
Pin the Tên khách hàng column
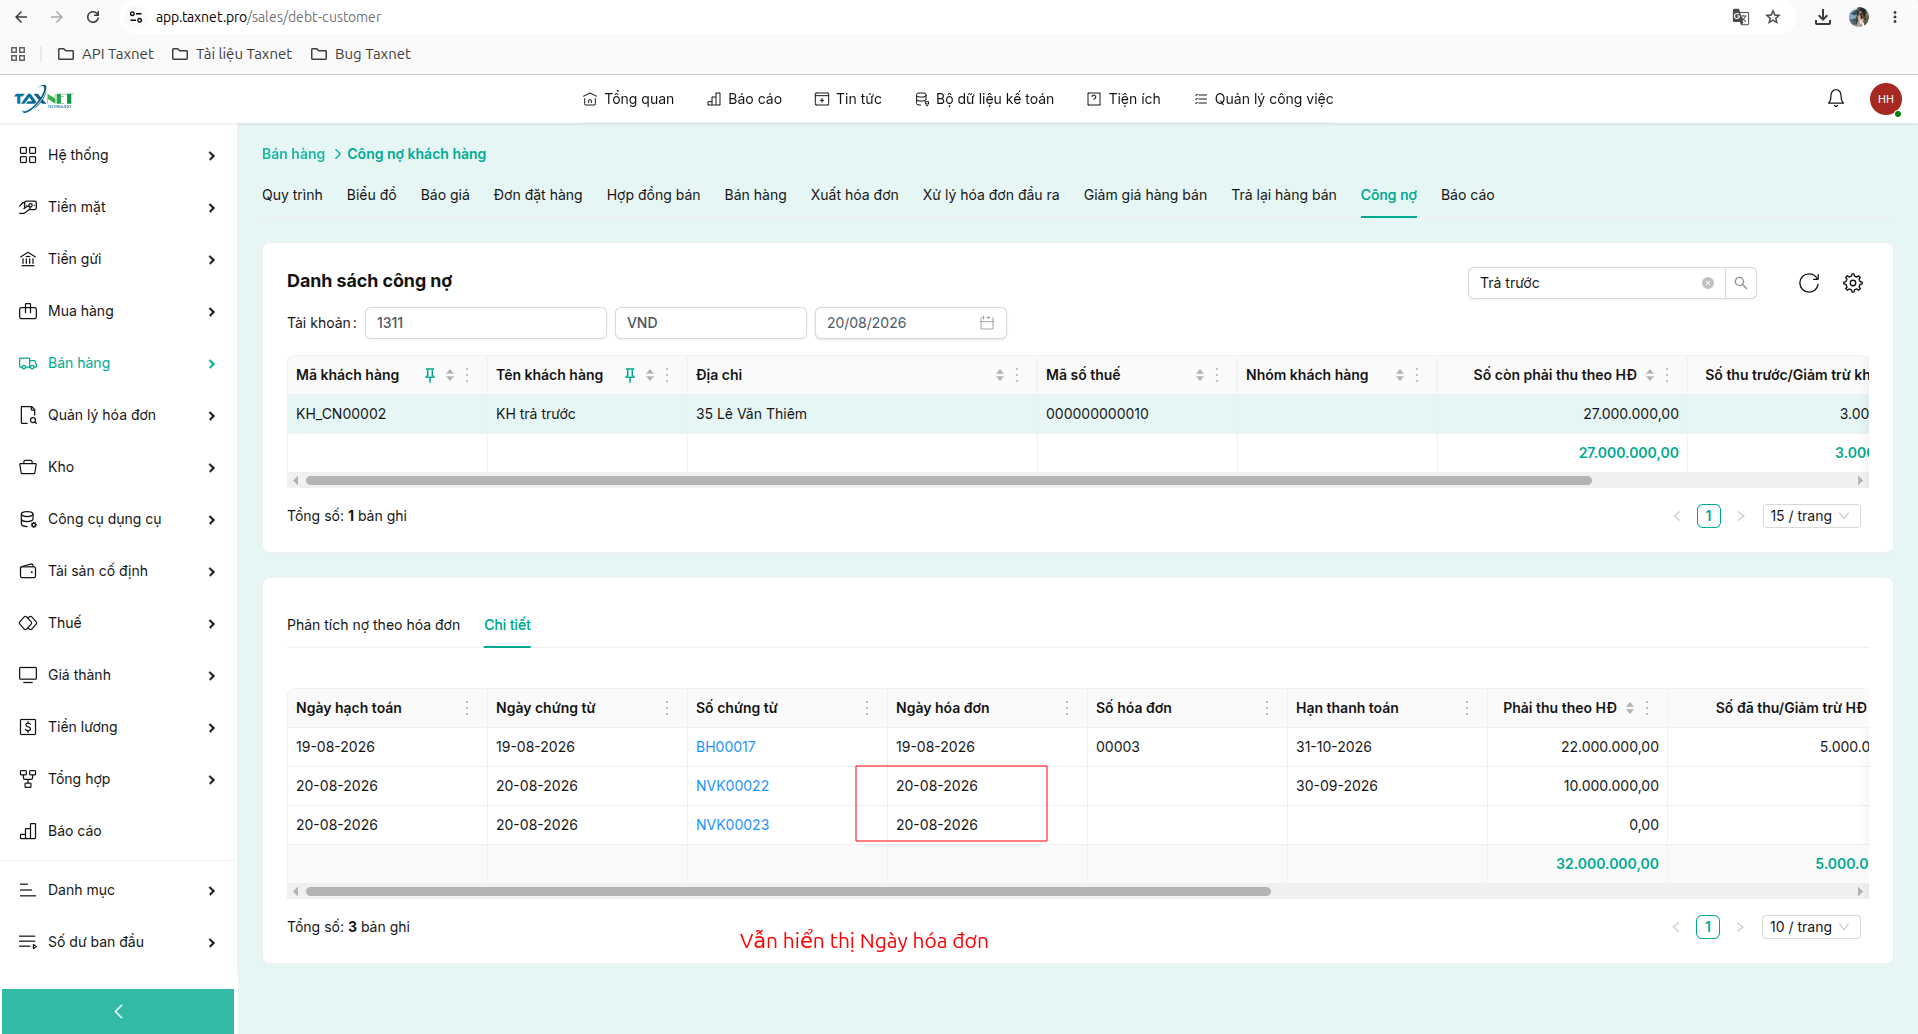[x=630, y=375]
